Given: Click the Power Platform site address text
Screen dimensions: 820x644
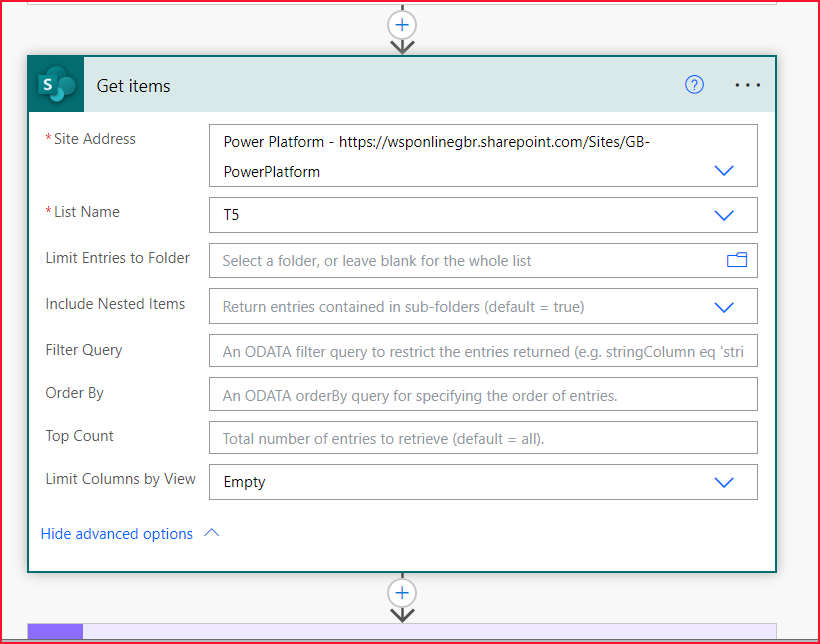Looking at the screenshot, I should click(436, 156).
